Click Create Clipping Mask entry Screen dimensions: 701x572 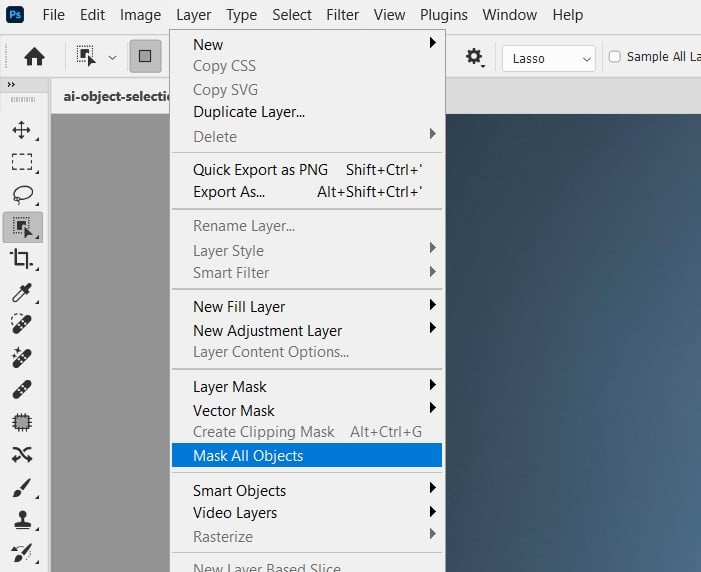(307, 432)
